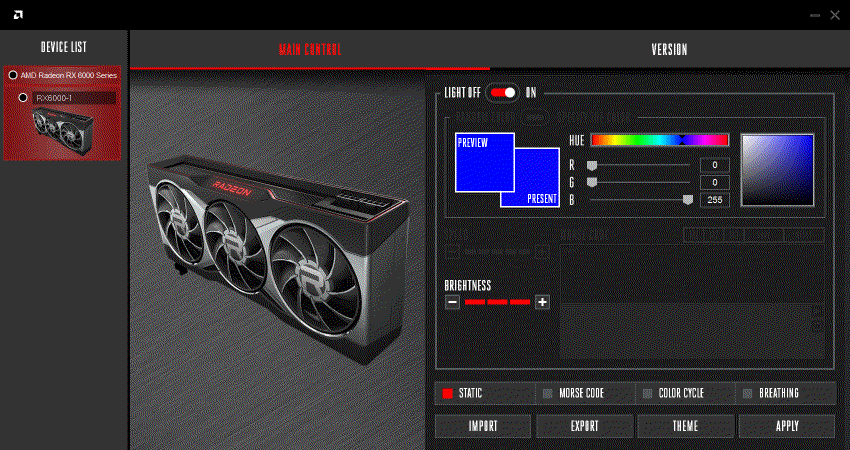Increase brightness with the plus button
This screenshot has height=450, width=850.
[x=542, y=302]
